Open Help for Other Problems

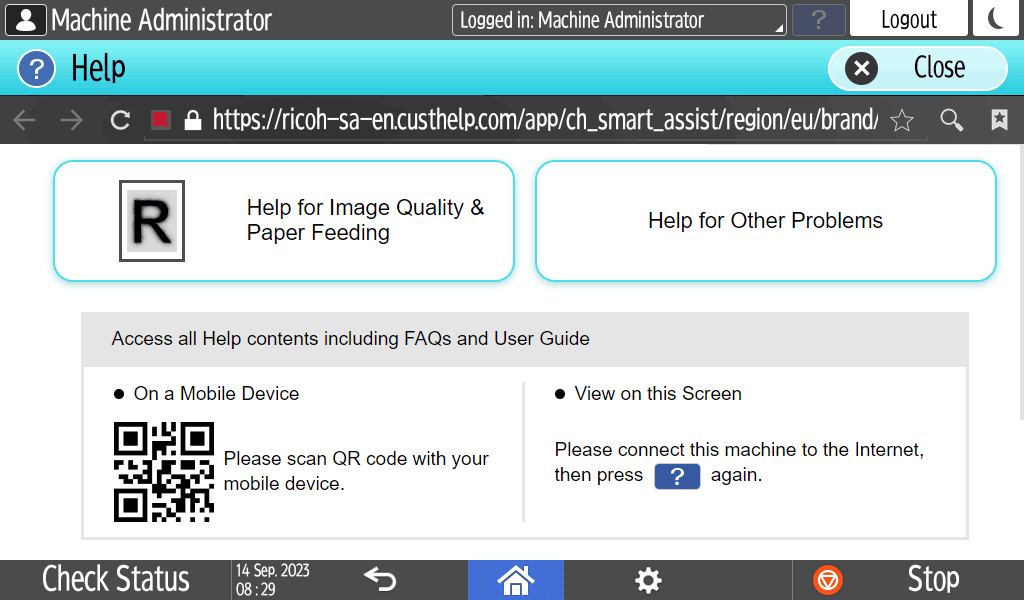[x=765, y=221]
